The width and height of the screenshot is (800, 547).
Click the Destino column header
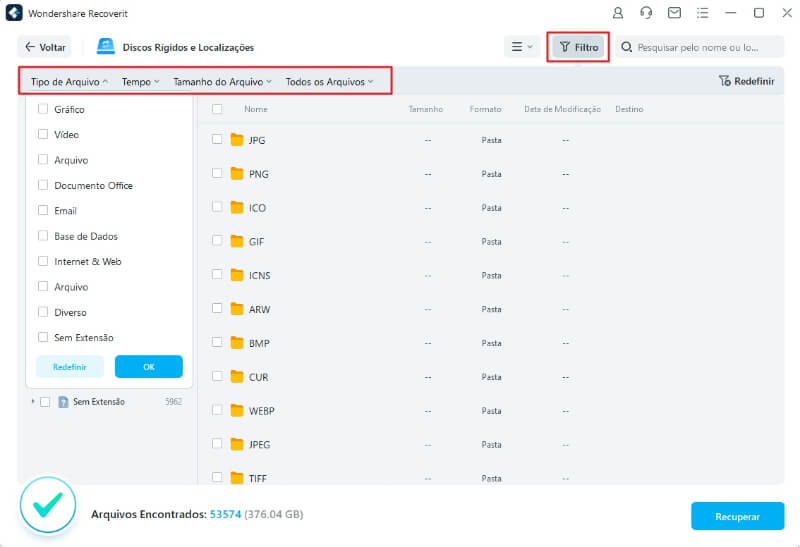pyautogui.click(x=629, y=109)
